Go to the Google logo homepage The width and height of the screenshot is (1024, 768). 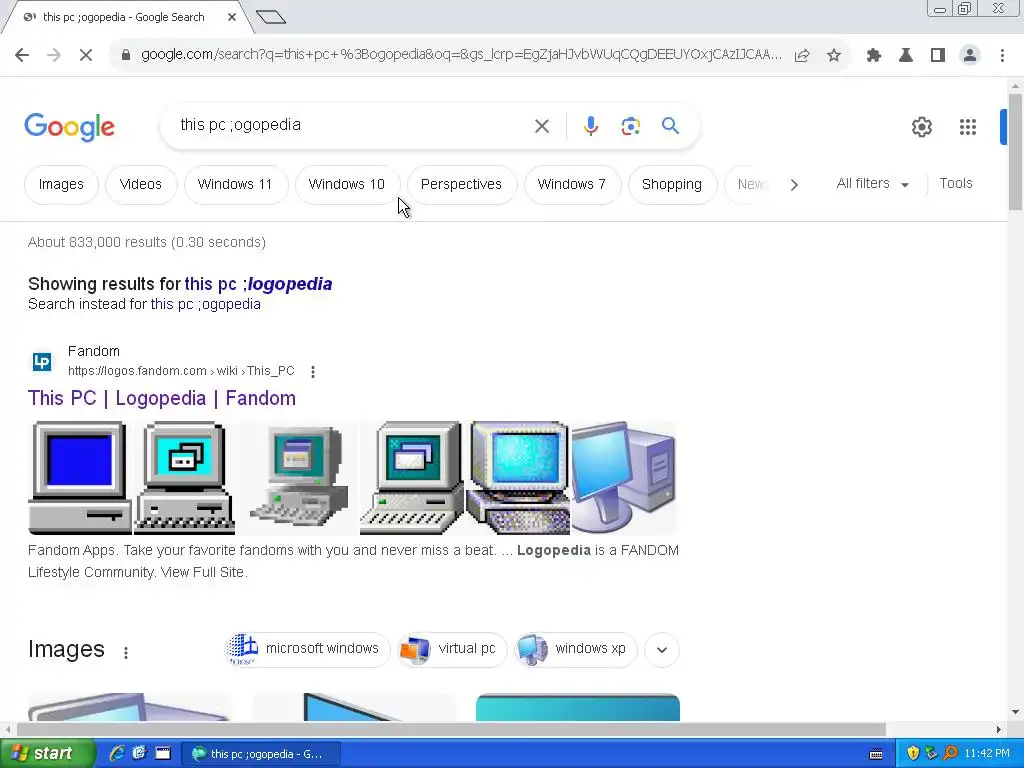point(69,127)
